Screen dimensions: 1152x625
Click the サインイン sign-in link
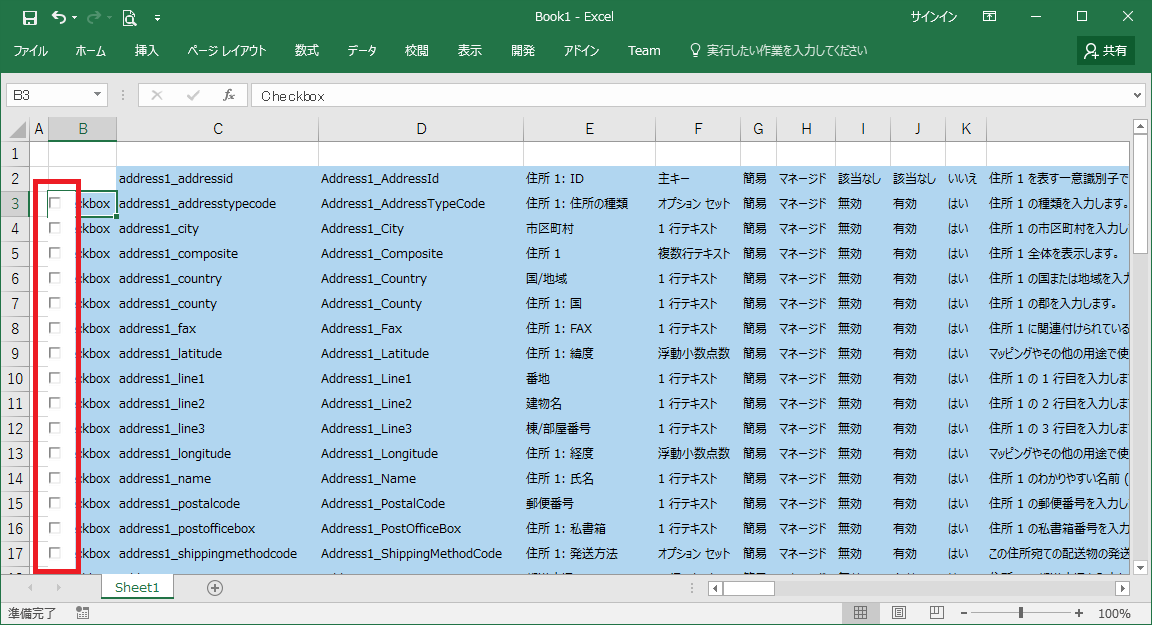tap(934, 17)
